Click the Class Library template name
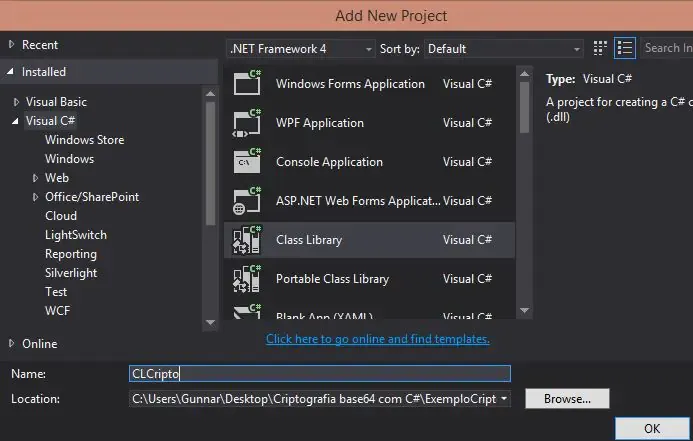The image size is (693, 441). coord(309,240)
